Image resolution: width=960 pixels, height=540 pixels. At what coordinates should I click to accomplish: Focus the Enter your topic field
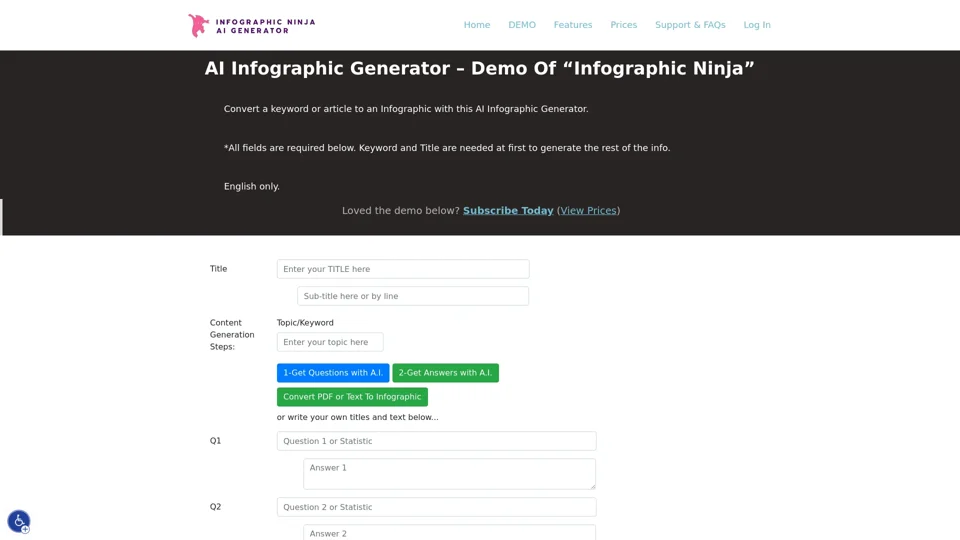[330, 342]
